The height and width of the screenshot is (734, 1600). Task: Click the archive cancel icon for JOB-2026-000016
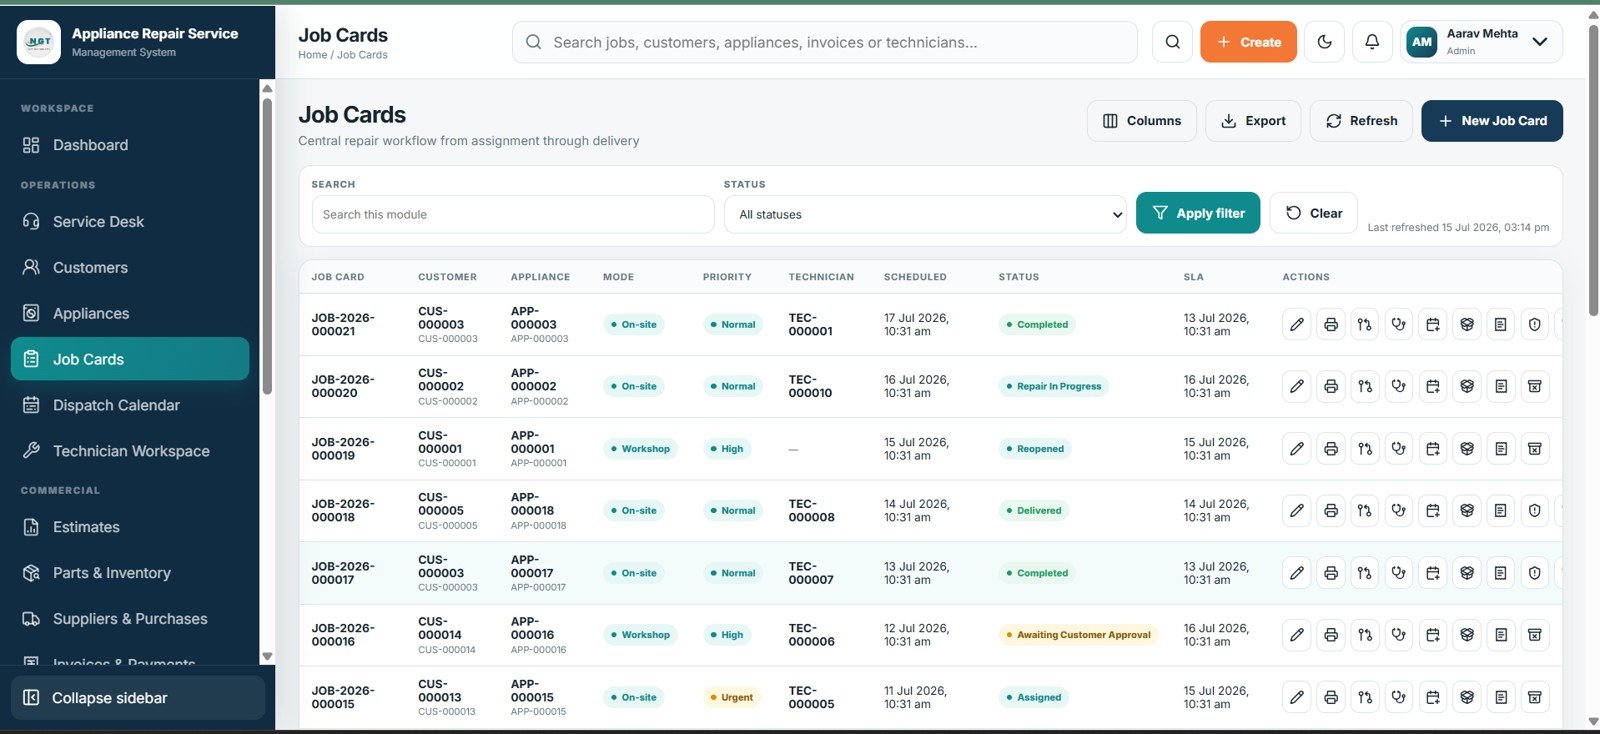click(1535, 635)
